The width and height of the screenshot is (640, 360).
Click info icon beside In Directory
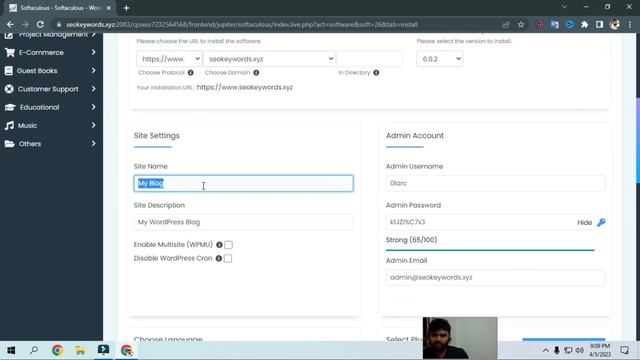point(376,73)
